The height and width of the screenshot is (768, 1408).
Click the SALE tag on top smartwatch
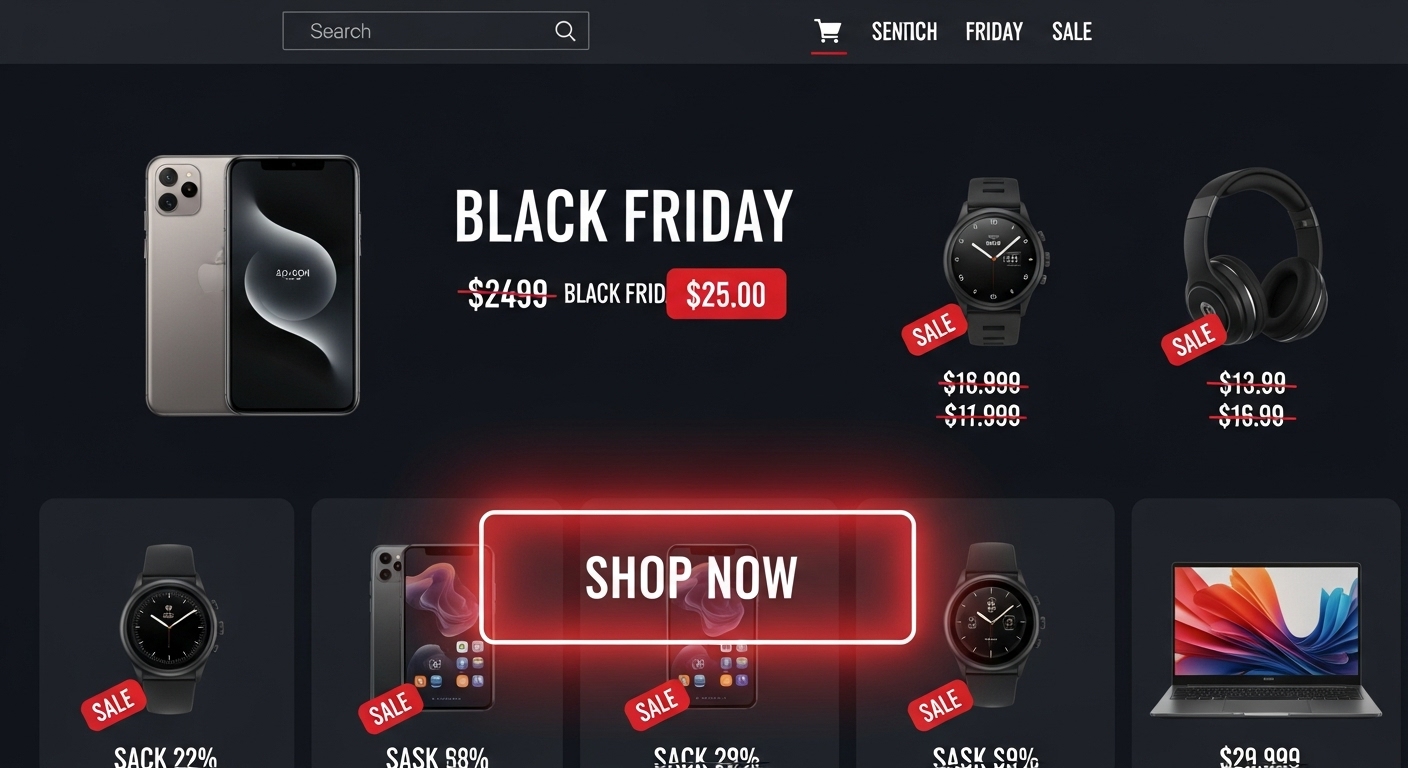935,330
